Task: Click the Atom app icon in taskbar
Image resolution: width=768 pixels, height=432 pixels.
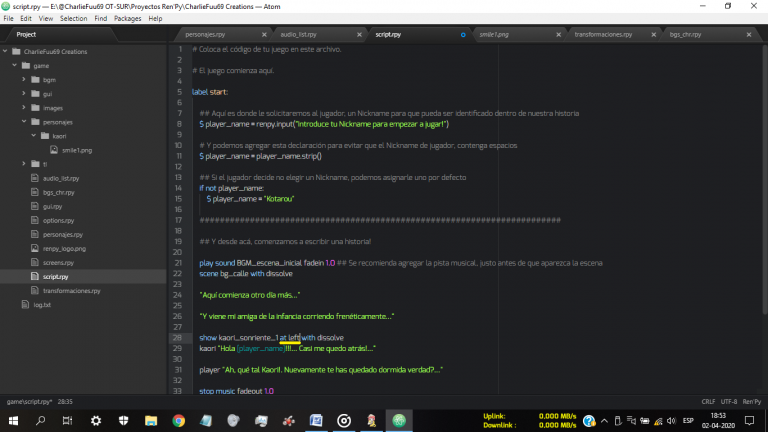Action: coord(399,420)
